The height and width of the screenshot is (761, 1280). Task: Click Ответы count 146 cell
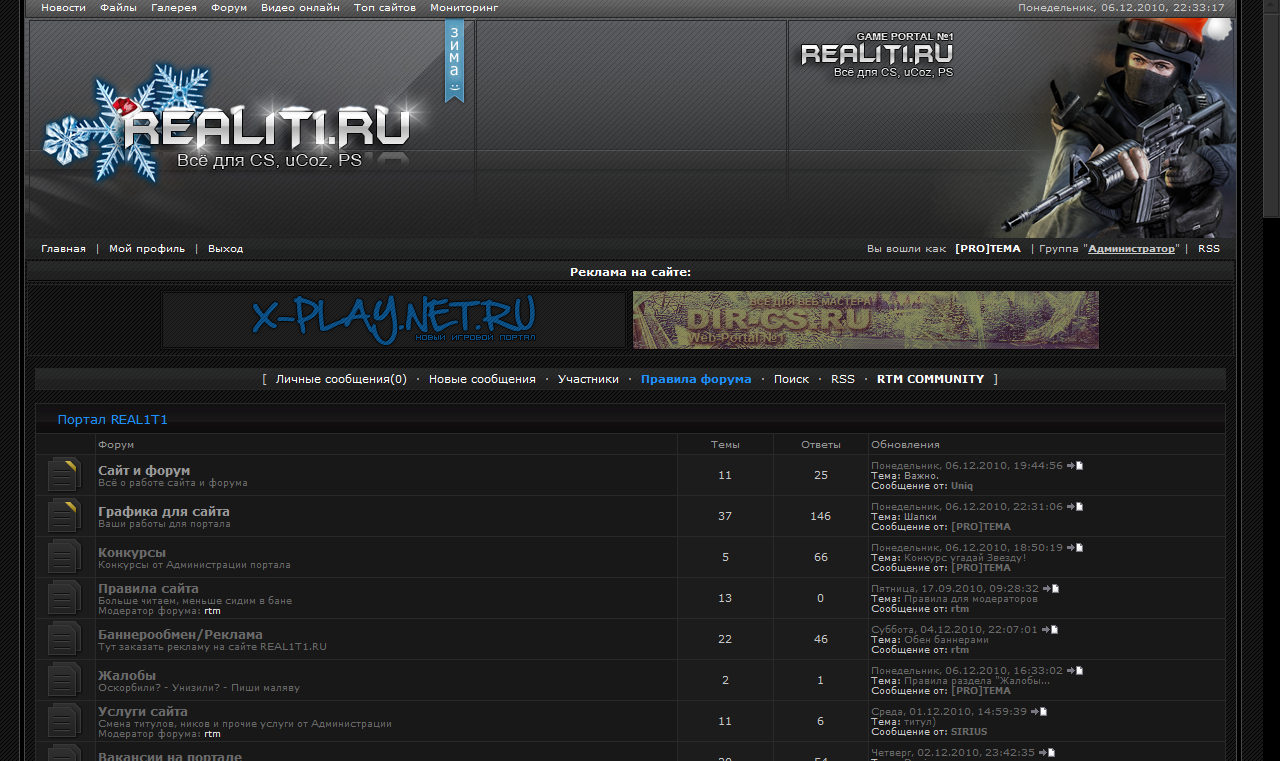pyautogui.click(x=821, y=516)
